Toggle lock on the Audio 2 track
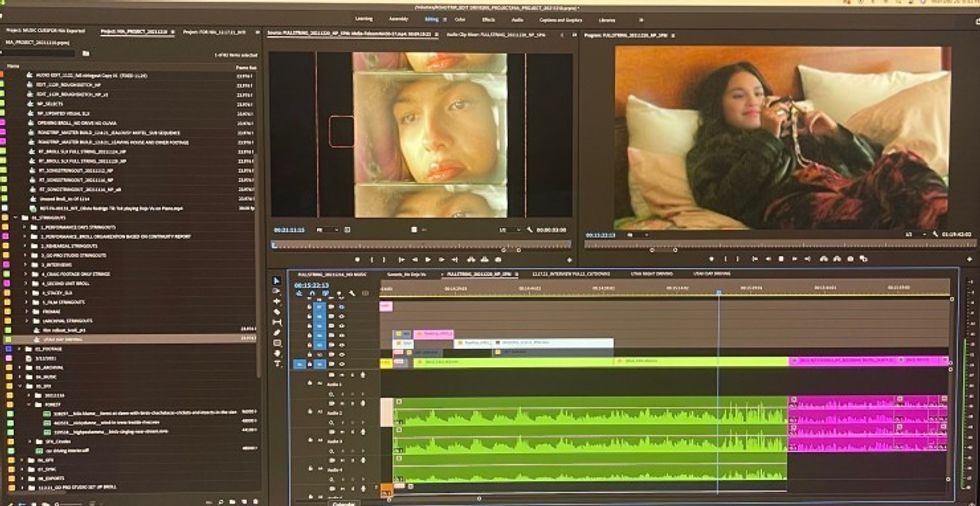Screen dimensions: 980x506 point(309,412)
